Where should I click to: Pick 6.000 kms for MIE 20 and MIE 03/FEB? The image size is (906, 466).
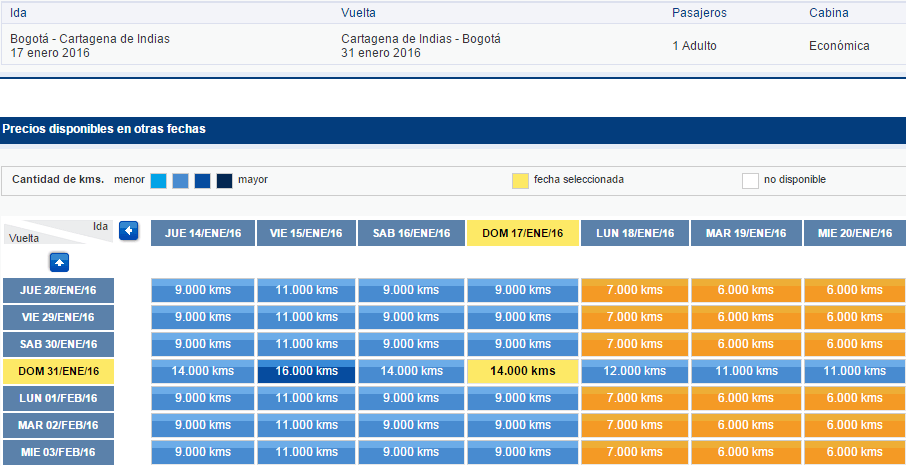pos(855,452)
